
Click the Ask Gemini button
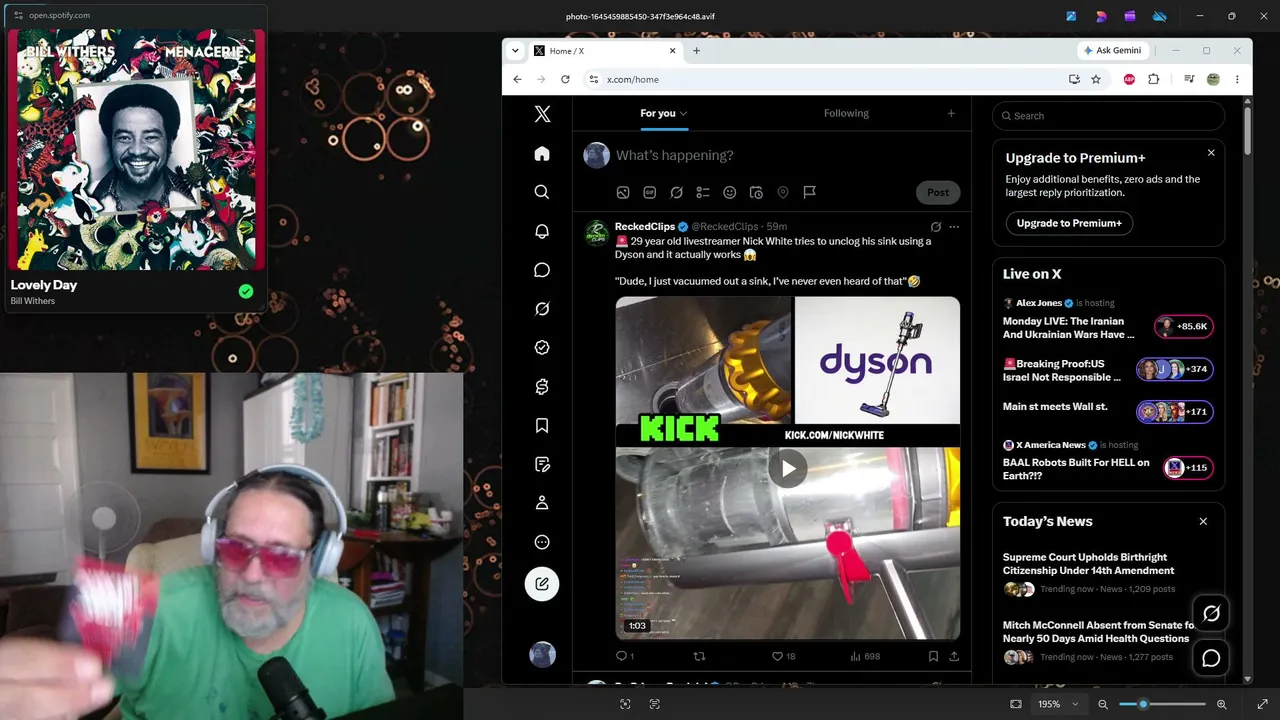tap(1111, 51)
